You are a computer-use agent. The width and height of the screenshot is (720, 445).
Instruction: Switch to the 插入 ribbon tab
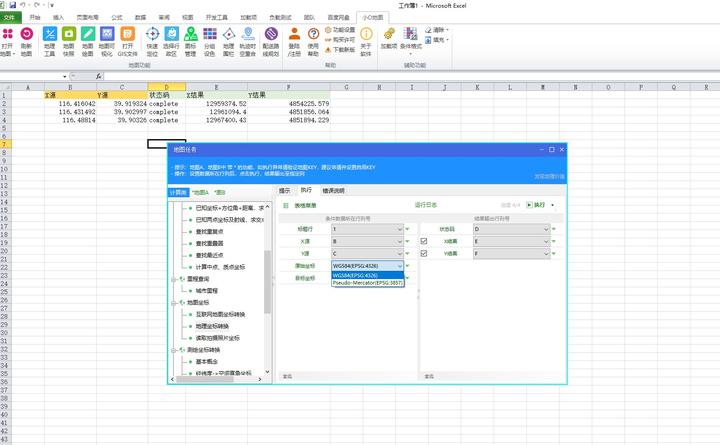coord(58,17)
